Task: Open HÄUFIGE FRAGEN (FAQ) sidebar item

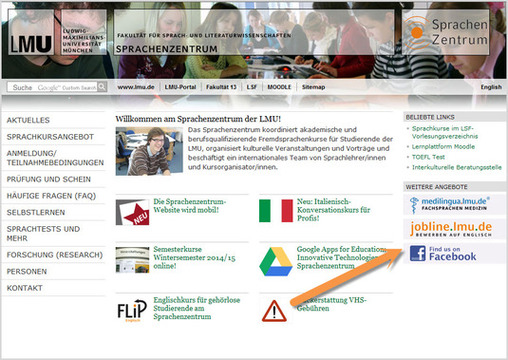Action: 51,196
